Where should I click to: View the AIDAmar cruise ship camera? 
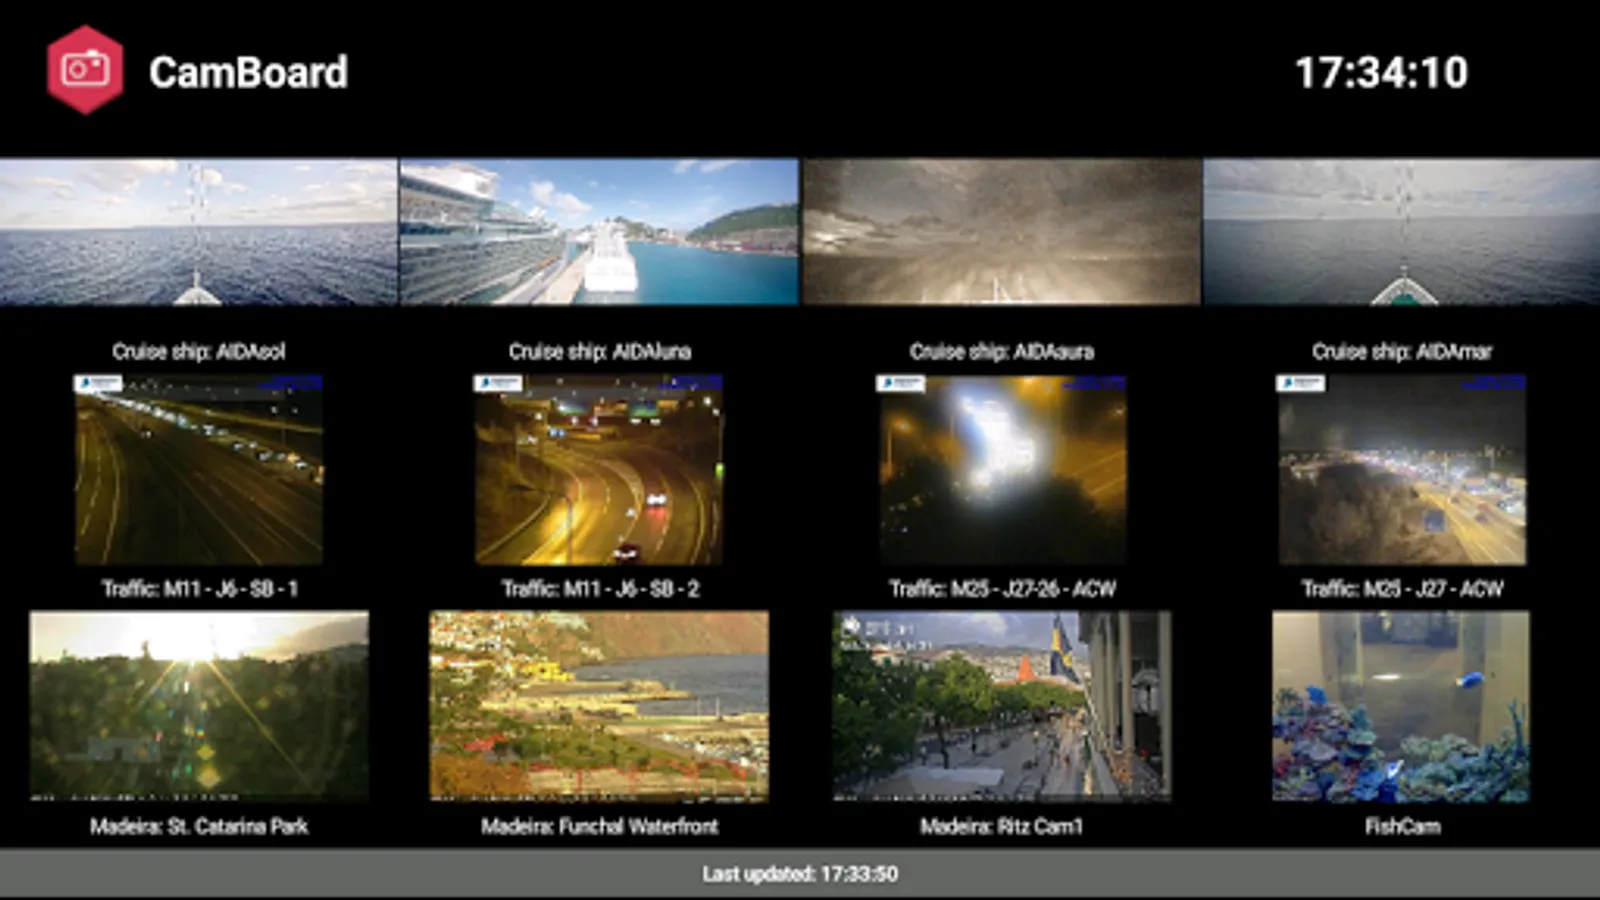point(1402,231)
